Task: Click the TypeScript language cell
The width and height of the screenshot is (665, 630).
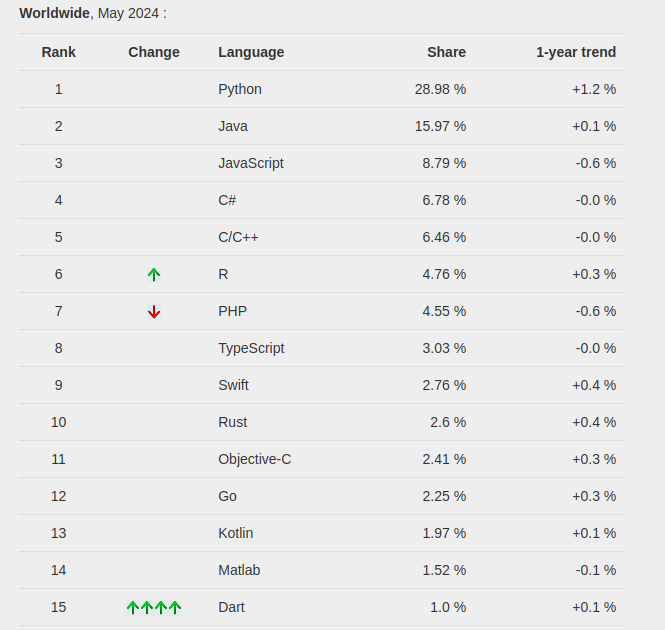Action: (x=251, y=348)
